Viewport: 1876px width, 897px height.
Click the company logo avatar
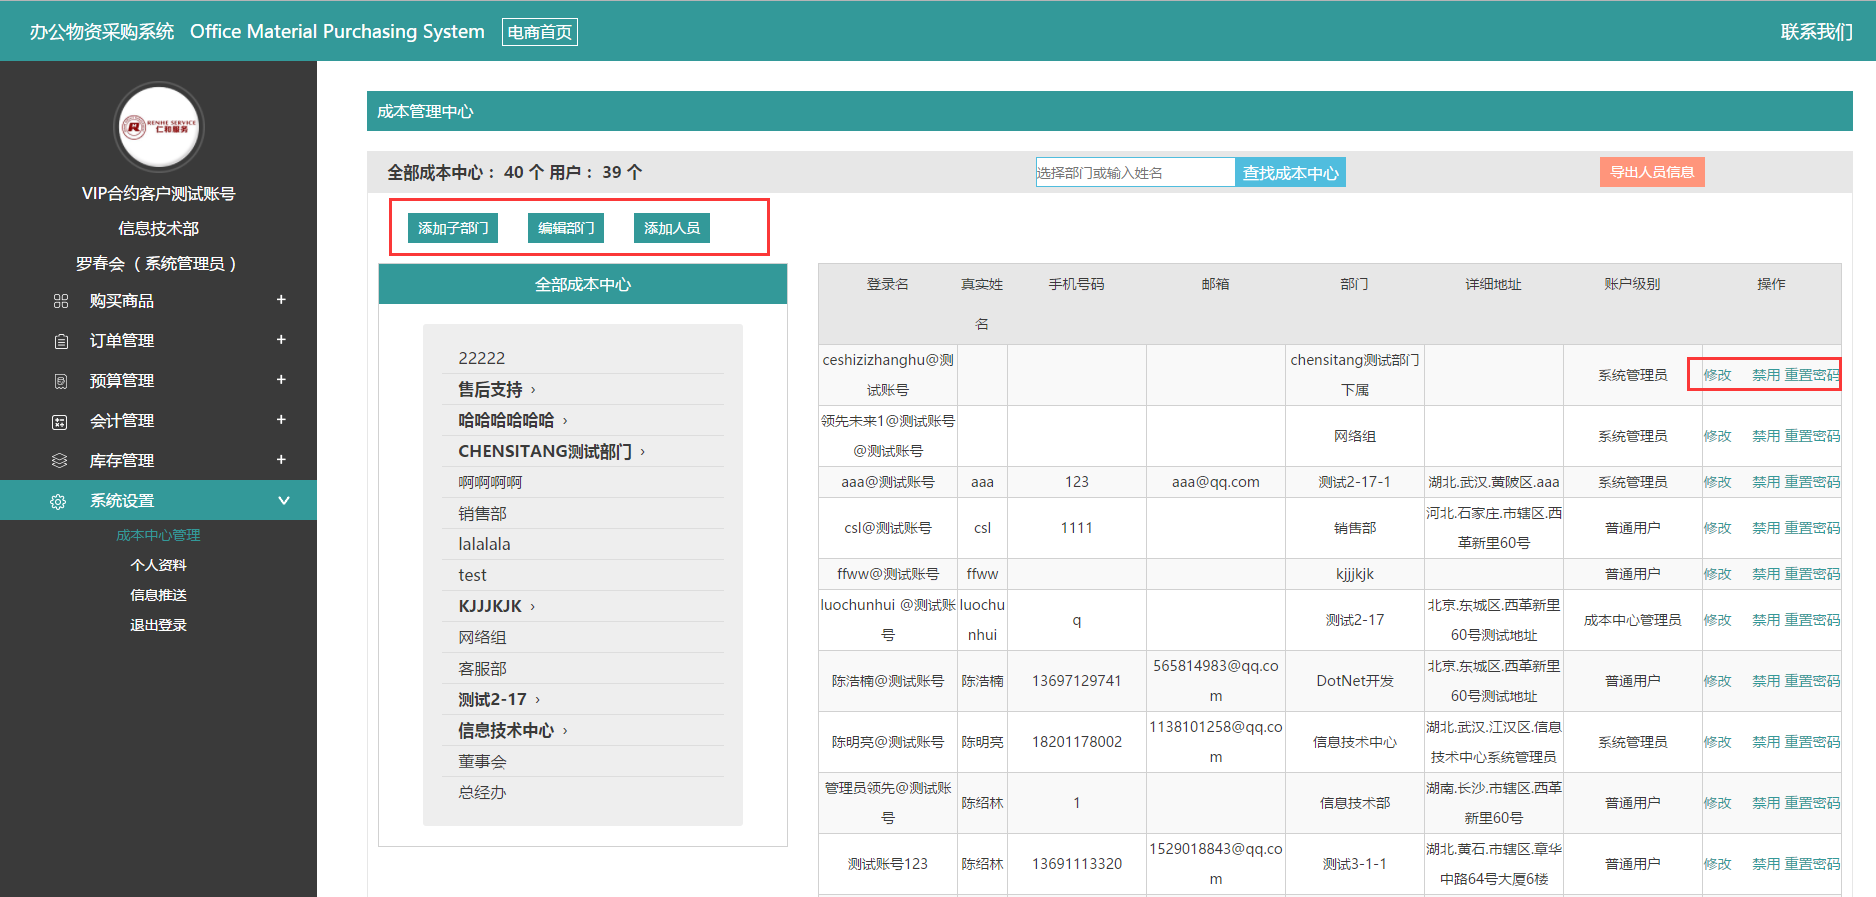click(159, 127)
